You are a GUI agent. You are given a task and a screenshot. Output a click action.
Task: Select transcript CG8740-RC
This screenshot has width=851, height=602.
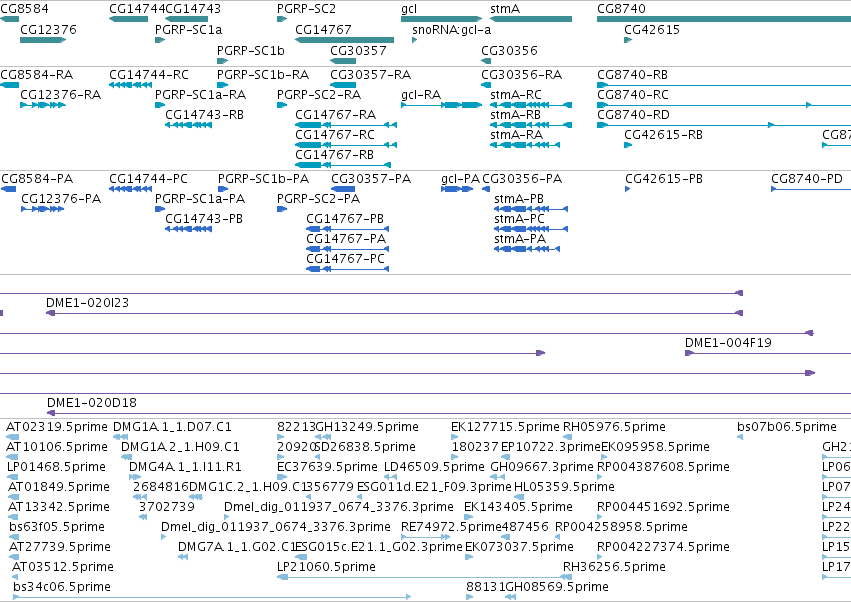pos(633,94)
